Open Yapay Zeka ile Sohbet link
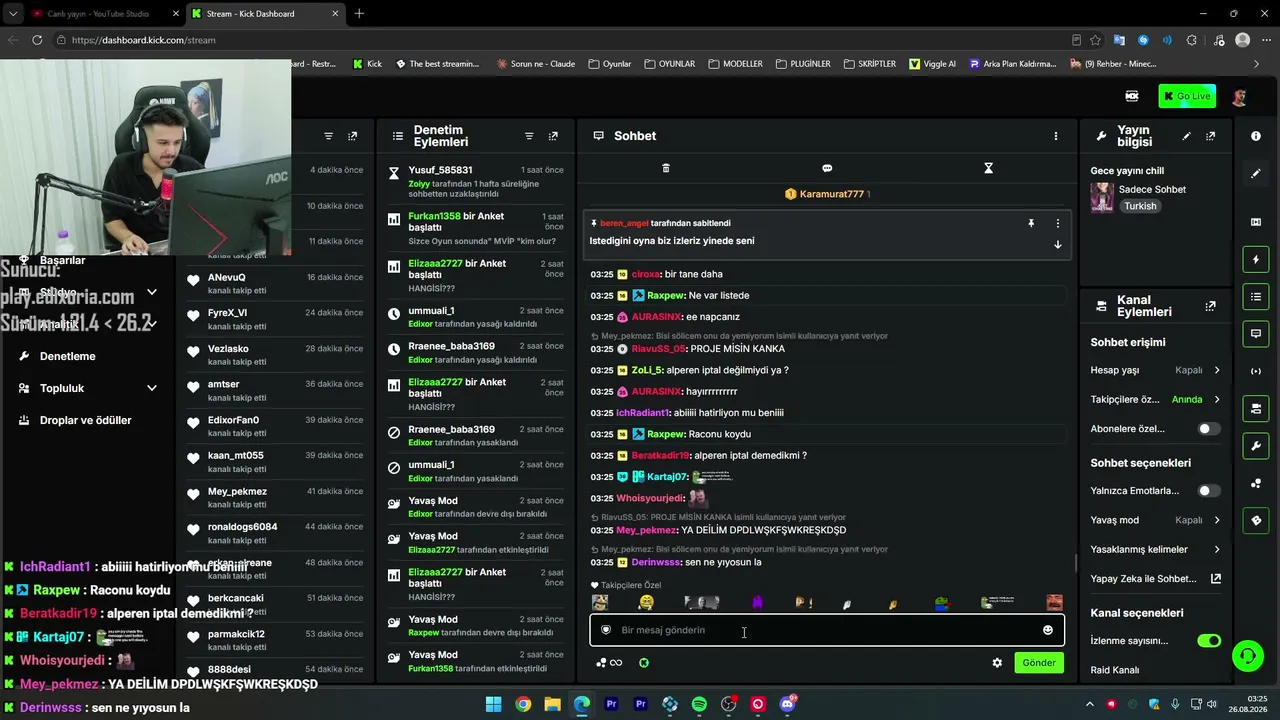This screenshot has height=720, width=1280. 1155,579
